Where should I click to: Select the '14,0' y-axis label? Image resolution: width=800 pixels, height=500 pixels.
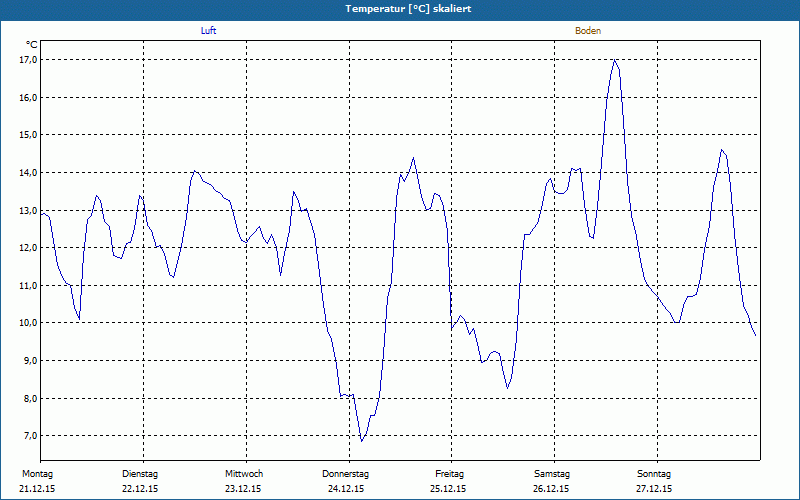tap(29, 172)
